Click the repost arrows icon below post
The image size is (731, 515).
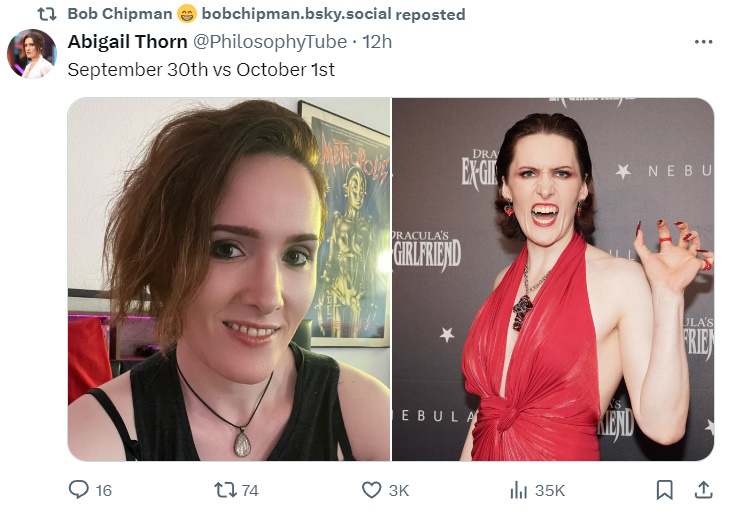click(x=225, y=490)
